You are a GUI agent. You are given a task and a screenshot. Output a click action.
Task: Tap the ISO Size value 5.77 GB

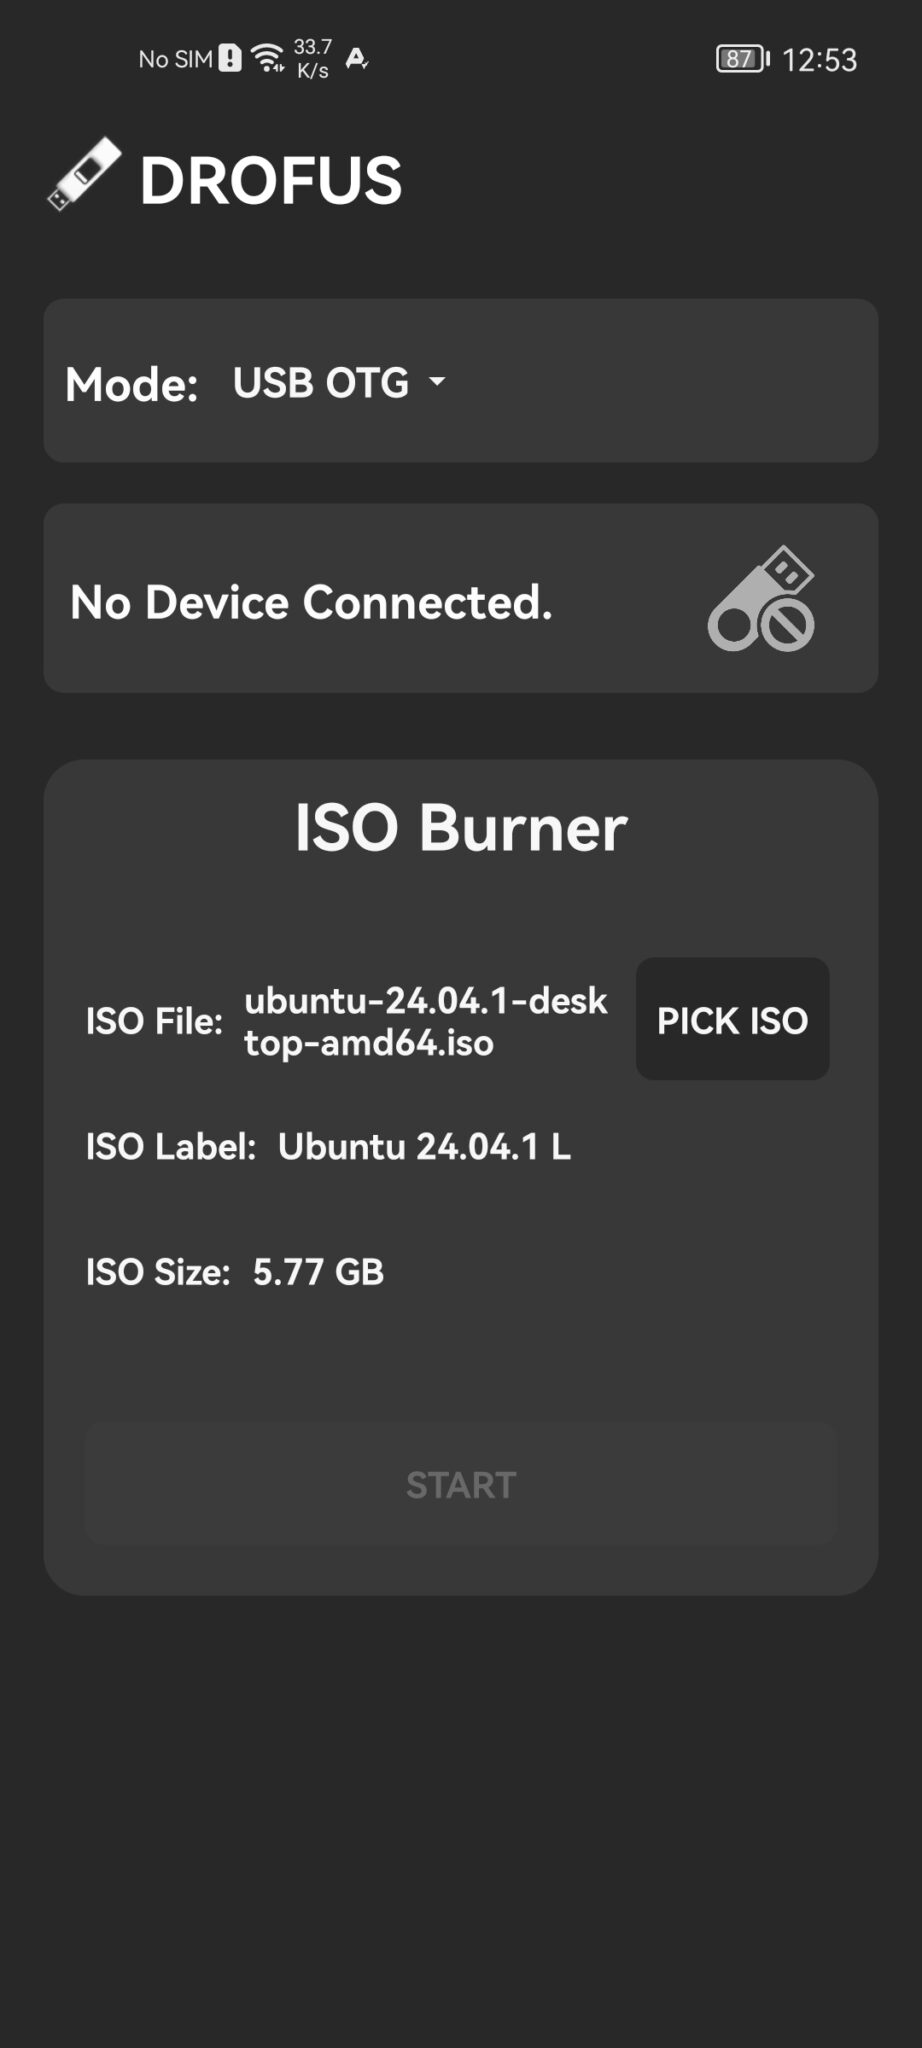[318, 1272]
